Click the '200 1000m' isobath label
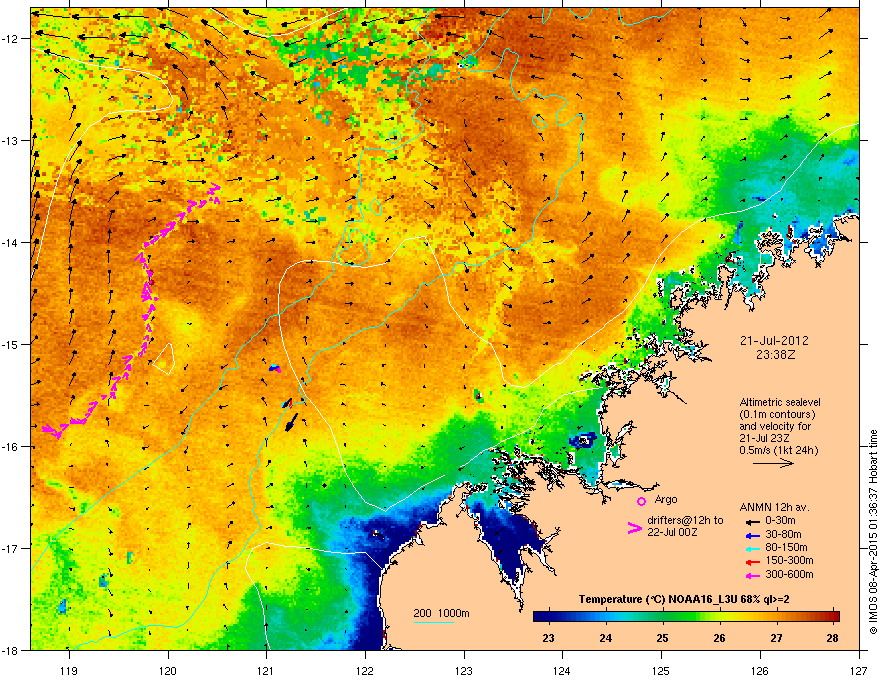Screen dimensions: 880x680 pos(441,613)
